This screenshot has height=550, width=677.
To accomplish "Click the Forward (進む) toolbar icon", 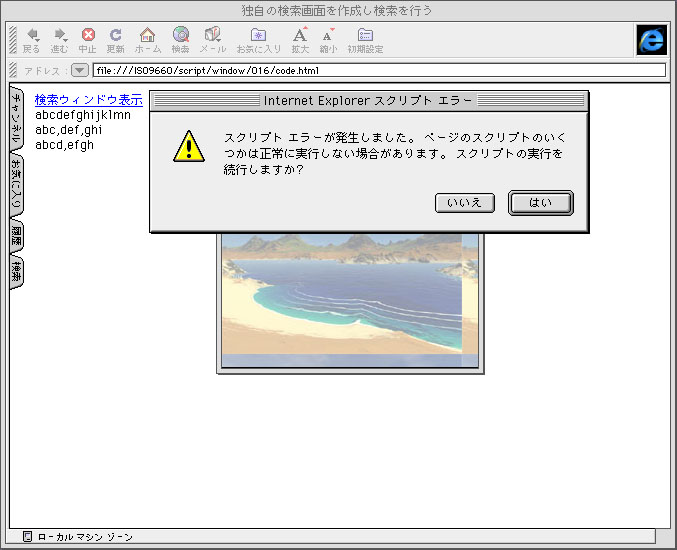I will pos(59,41).
